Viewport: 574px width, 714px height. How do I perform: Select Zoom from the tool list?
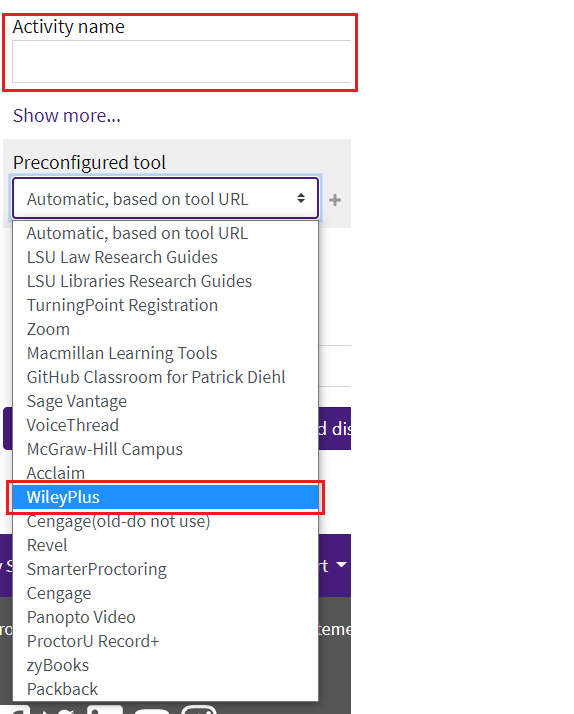tap(165, 329)
